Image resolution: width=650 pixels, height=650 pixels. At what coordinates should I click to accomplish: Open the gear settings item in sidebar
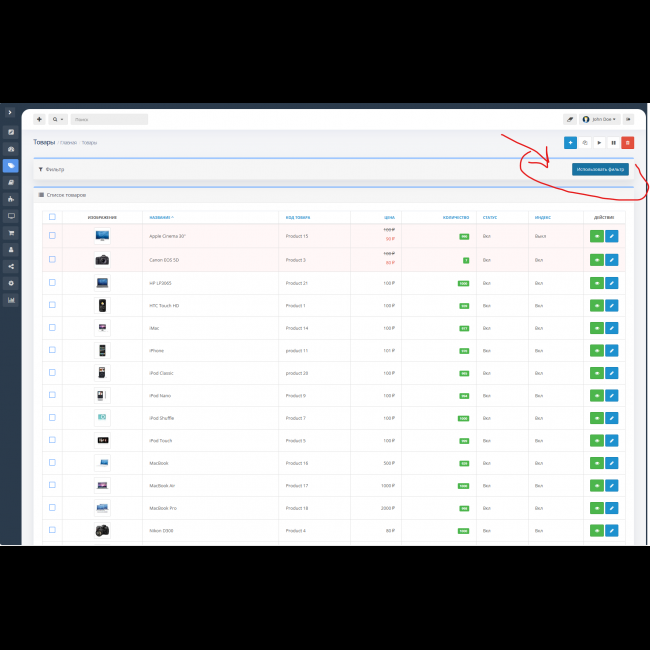(x=11, y=283)
